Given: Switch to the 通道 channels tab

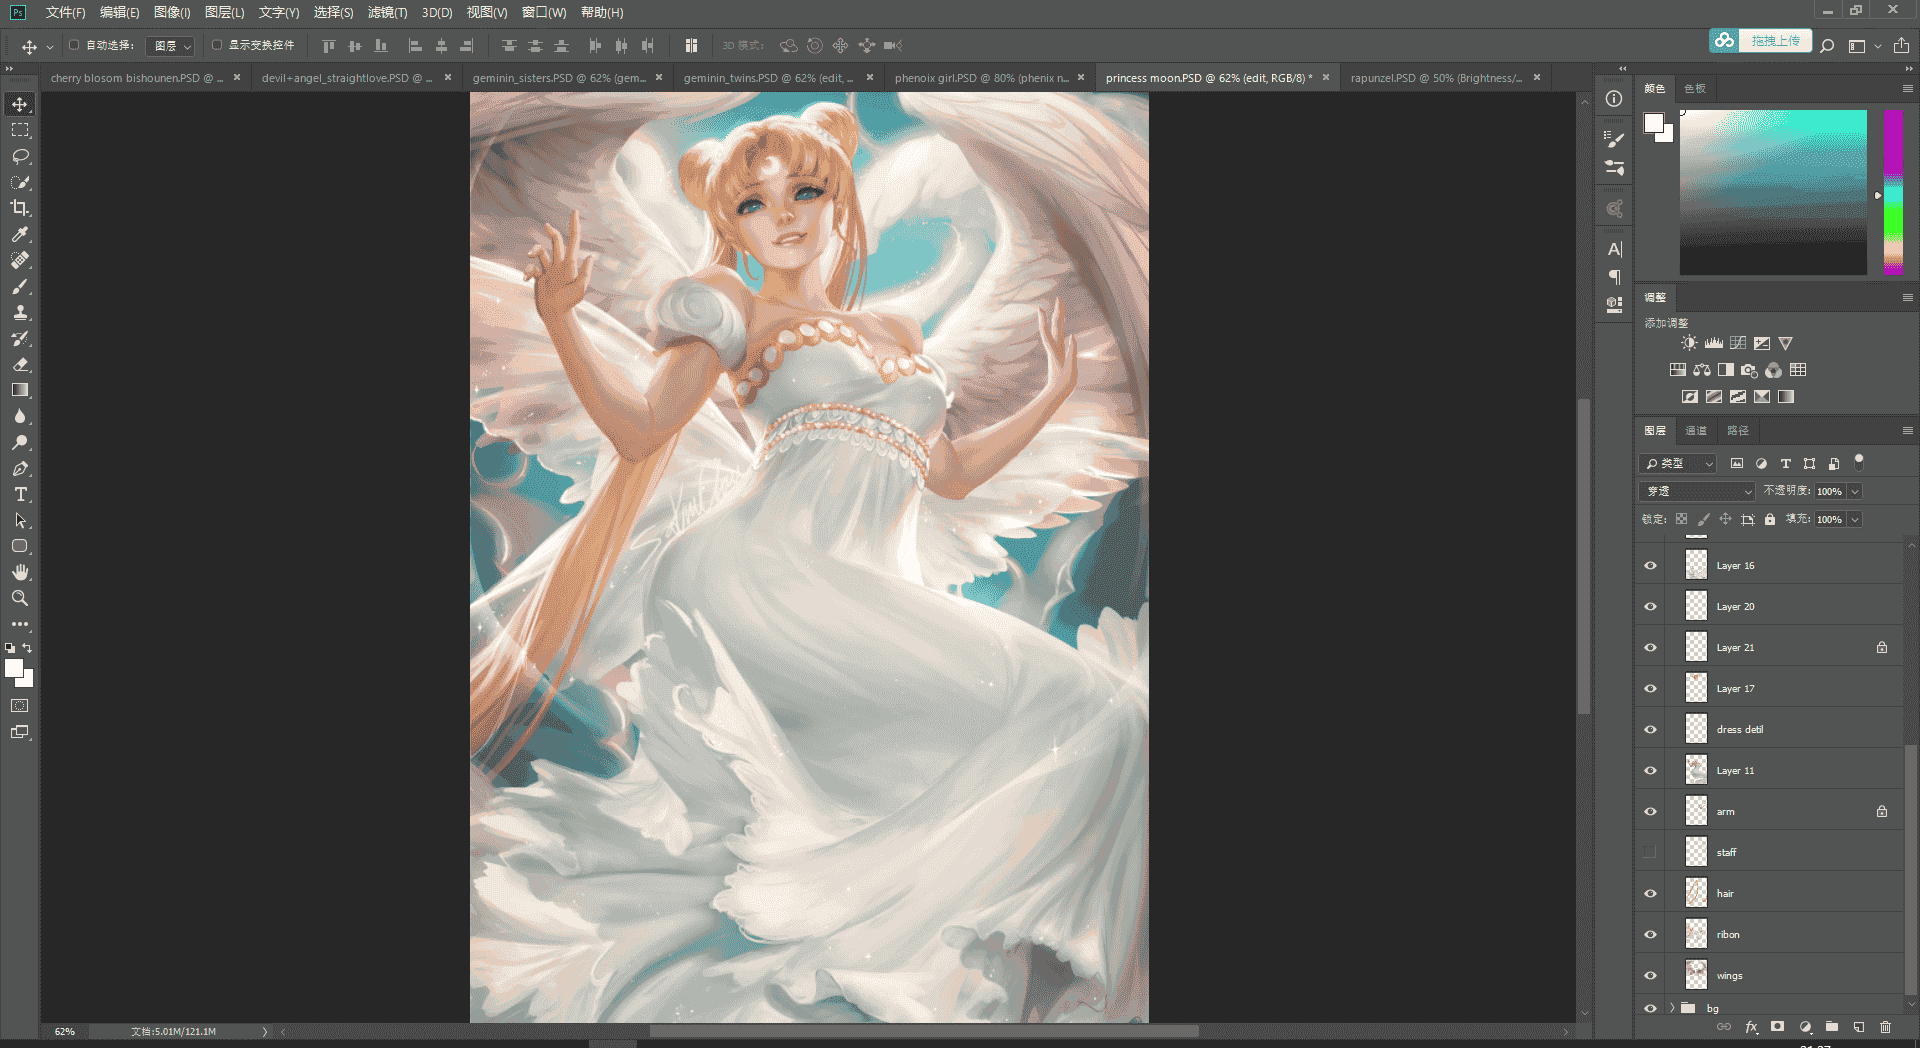Looking at the screenshot, I should point(1696,431).
